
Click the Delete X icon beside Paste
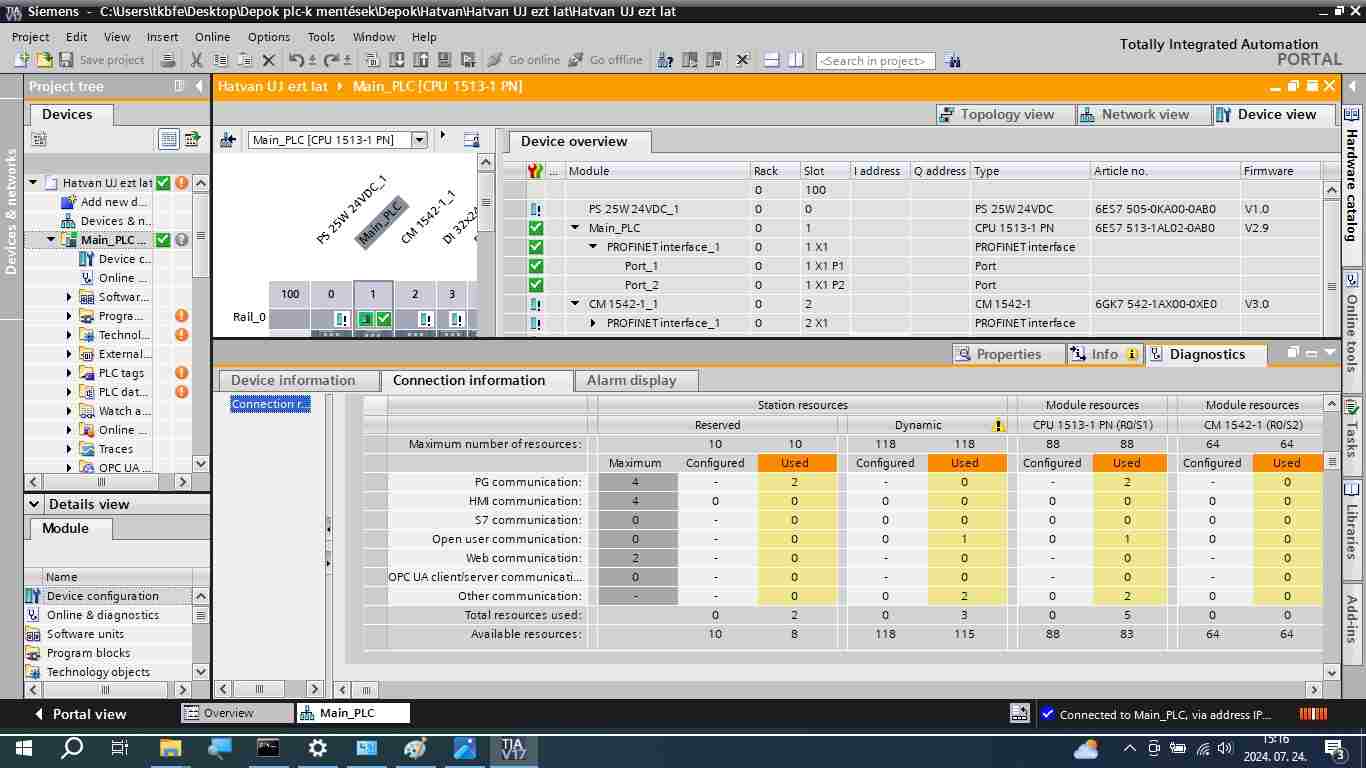click(x=268, y=60)
